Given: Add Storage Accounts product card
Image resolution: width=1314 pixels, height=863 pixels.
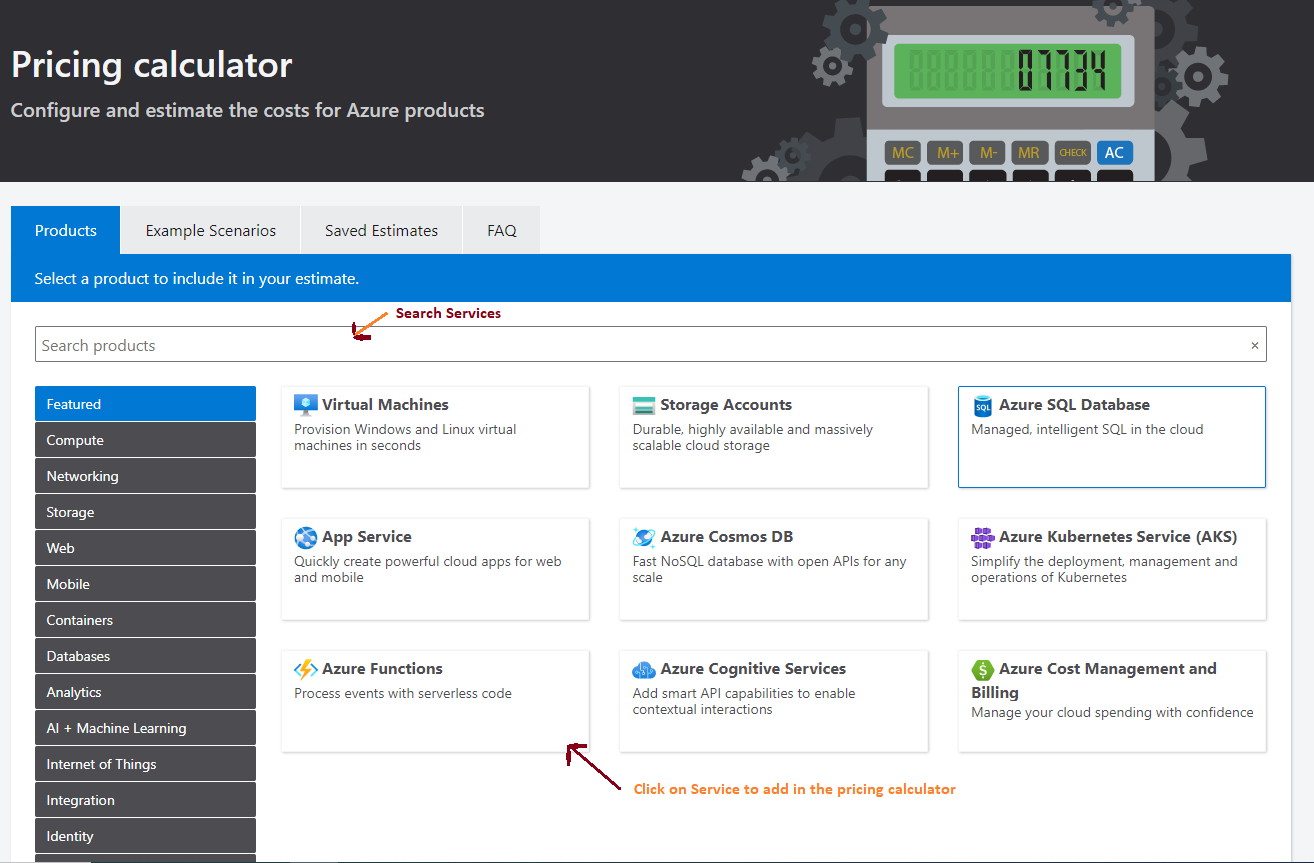Looking at the screenshot, I should pos(774,437).
